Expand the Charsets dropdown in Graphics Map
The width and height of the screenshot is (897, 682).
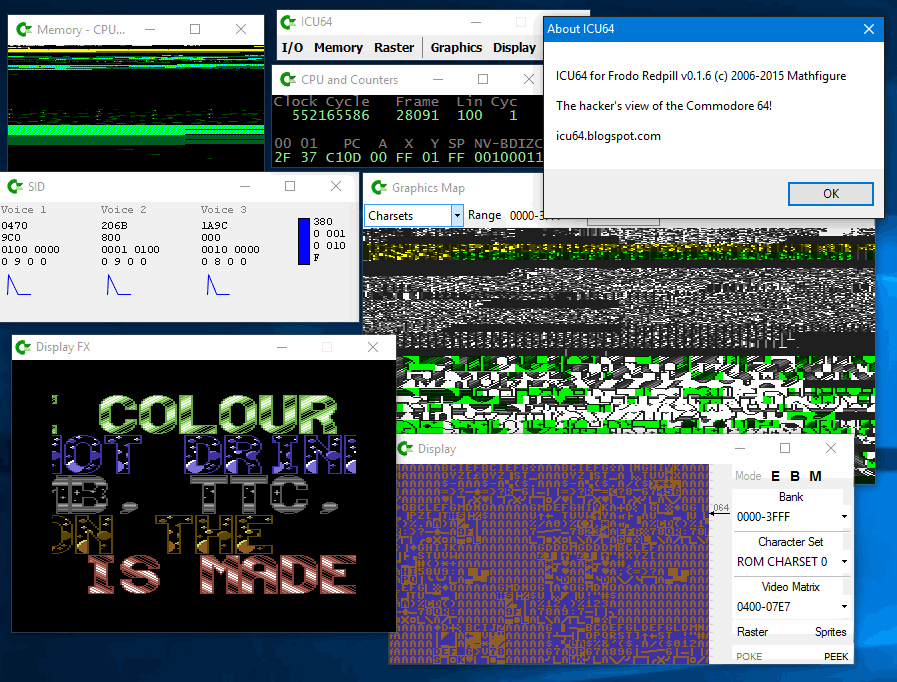(457, 216)
